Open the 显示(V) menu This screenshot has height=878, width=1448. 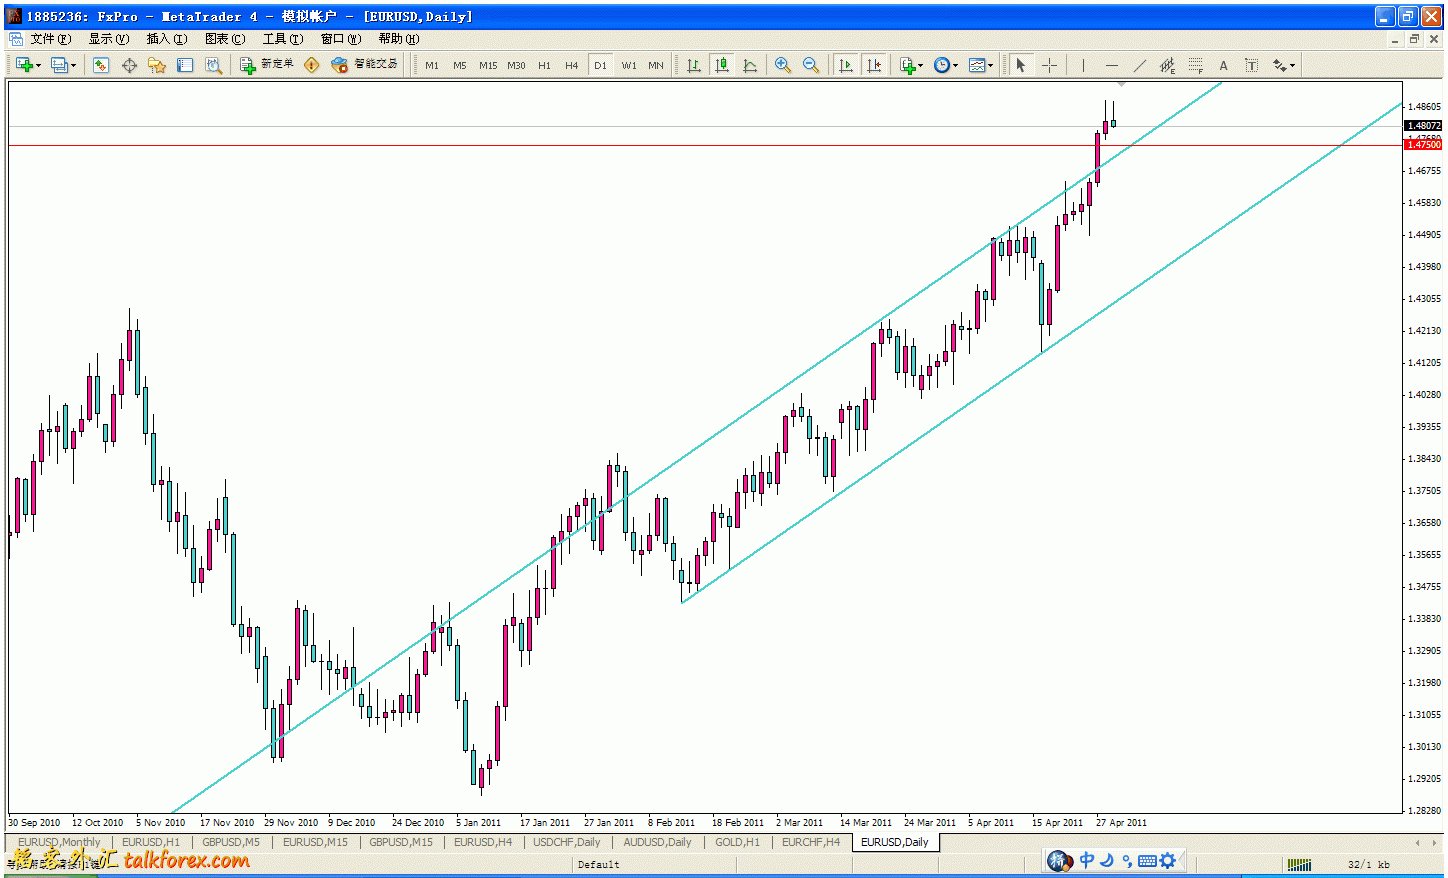coord(109,39)
